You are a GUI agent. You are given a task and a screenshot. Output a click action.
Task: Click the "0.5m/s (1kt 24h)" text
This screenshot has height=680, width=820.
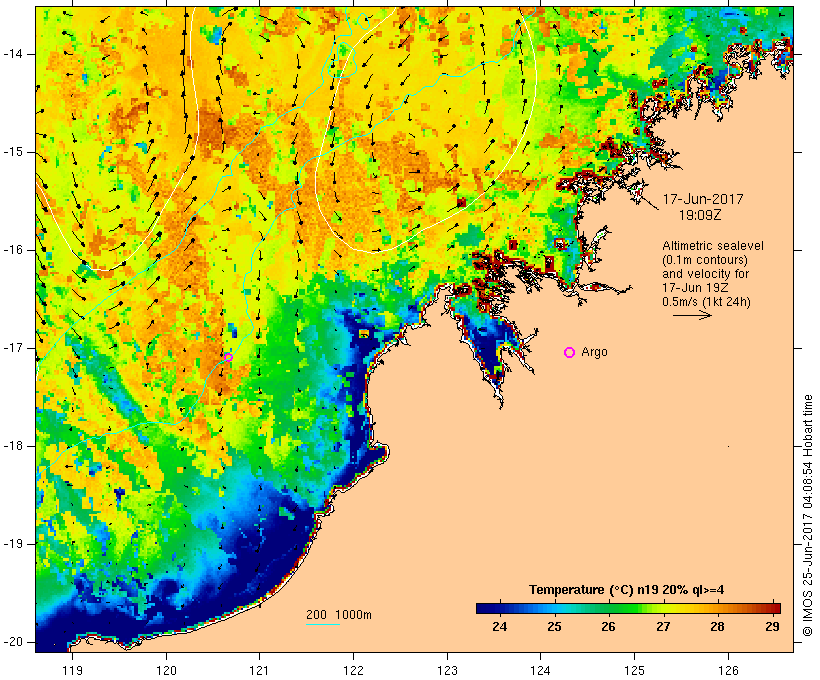click(706, 302)
